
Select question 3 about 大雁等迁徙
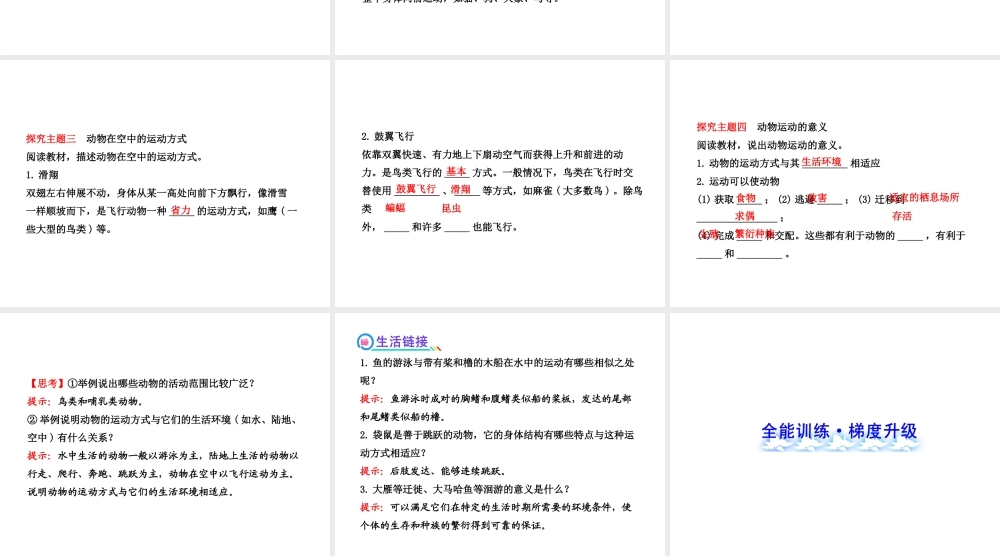pos(465,489)
